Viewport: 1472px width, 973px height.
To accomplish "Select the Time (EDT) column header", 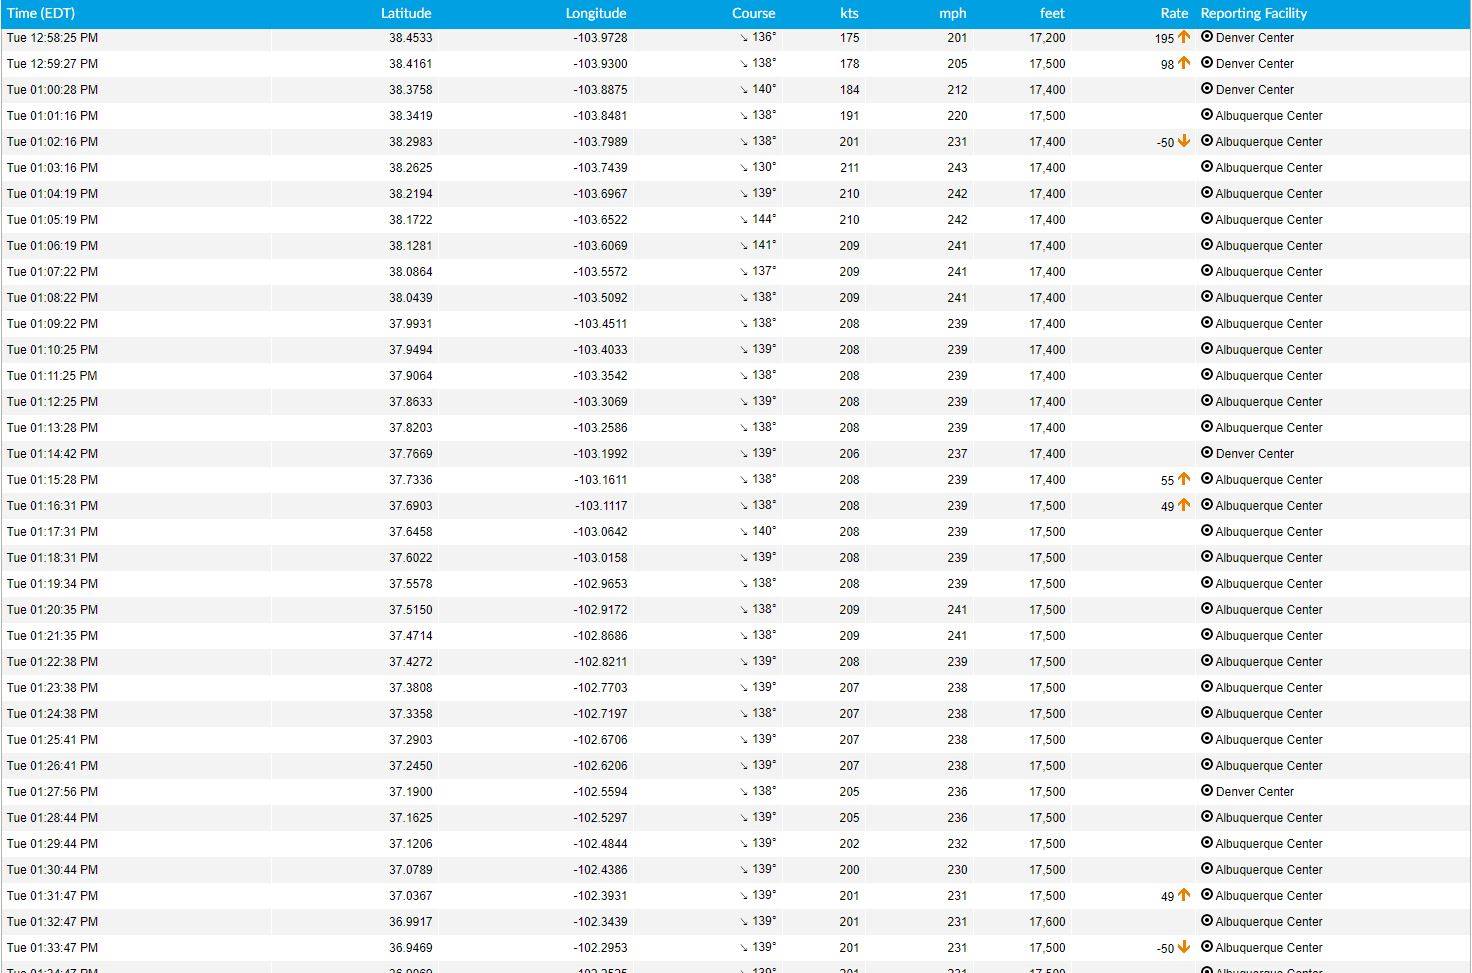I will coord(41,13).
